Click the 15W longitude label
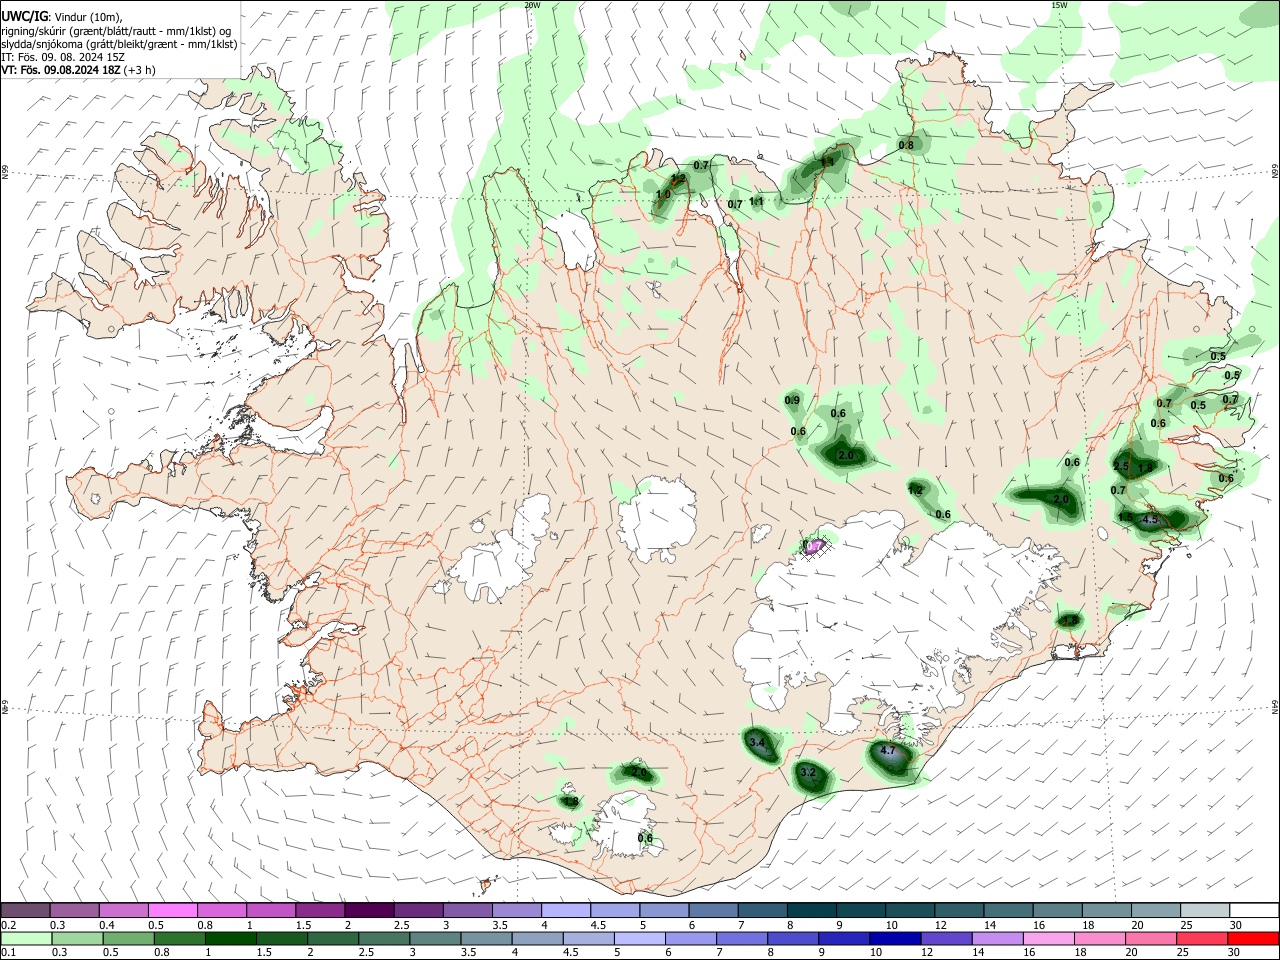The image size is (1280, 960). [1059, 5]
